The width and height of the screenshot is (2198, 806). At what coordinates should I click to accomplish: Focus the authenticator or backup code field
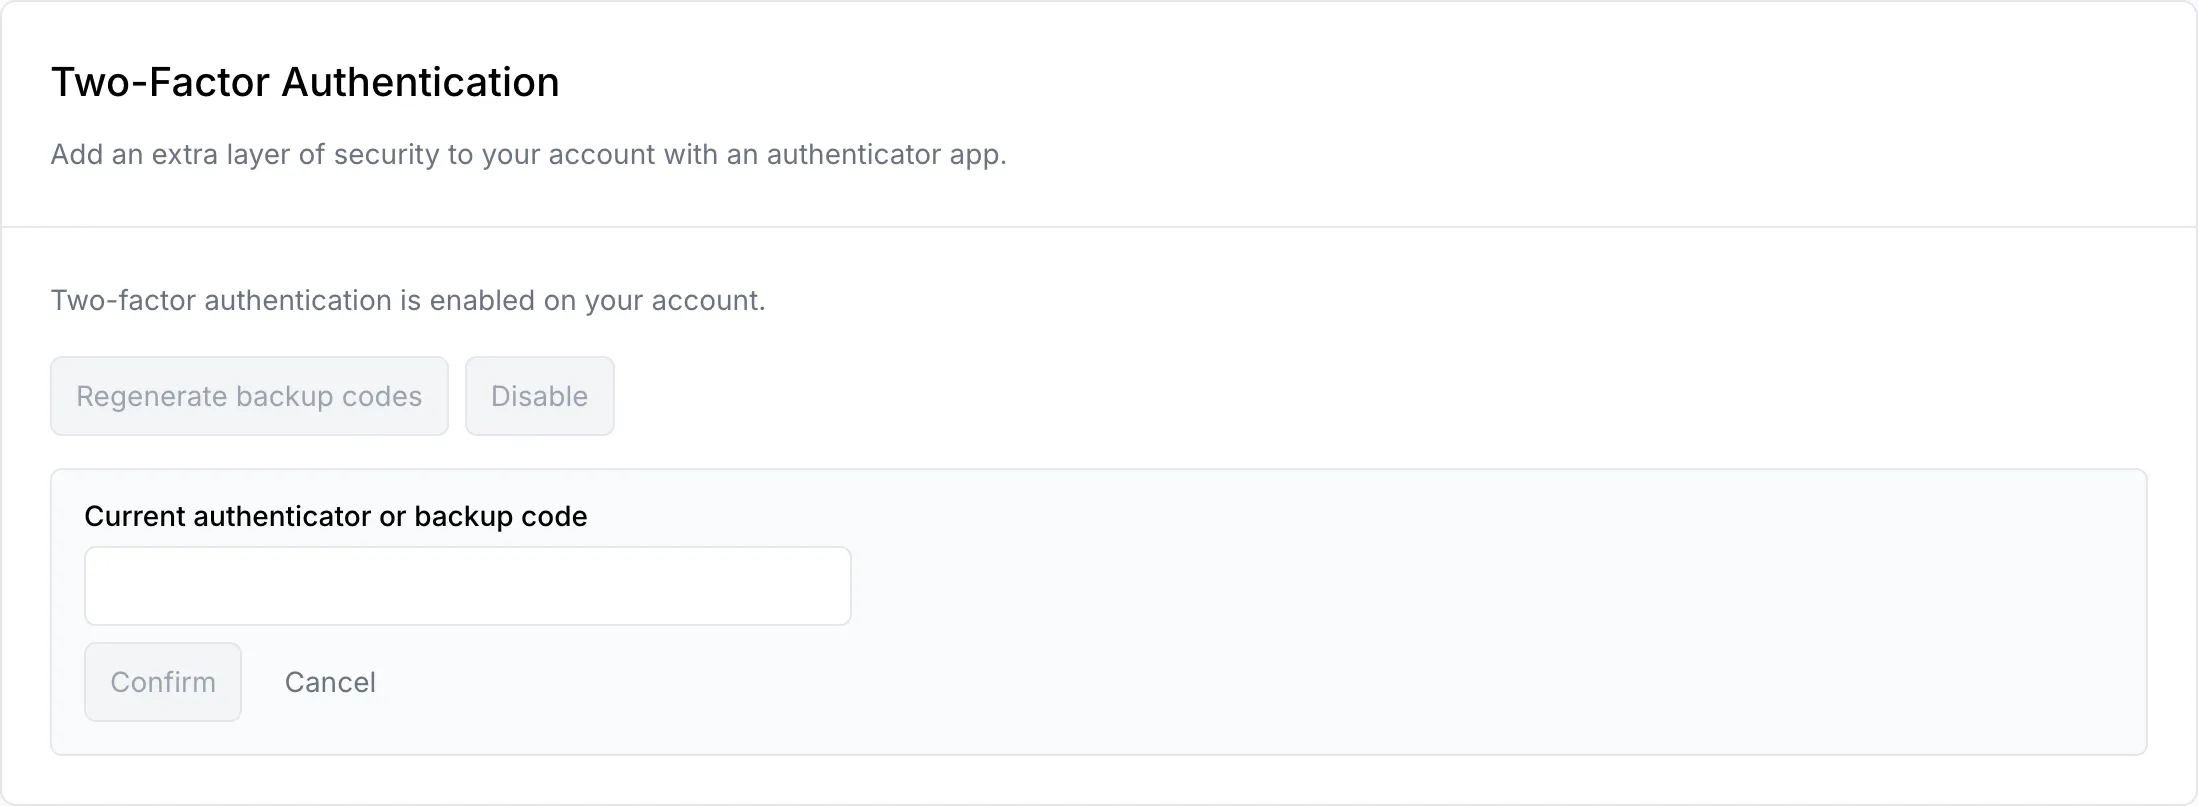click(468, 586)
